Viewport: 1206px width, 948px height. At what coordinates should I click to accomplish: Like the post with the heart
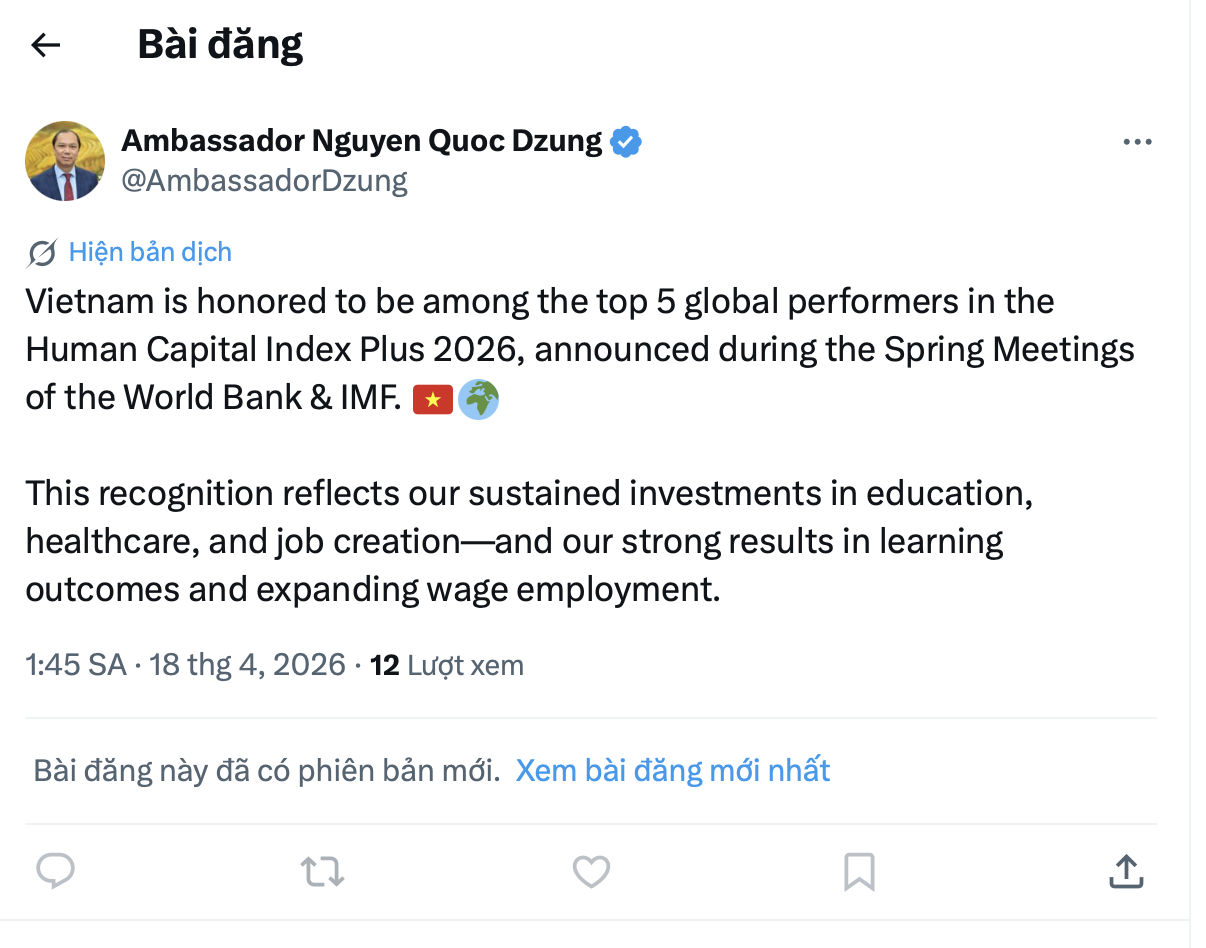click(x=591, y=871)
